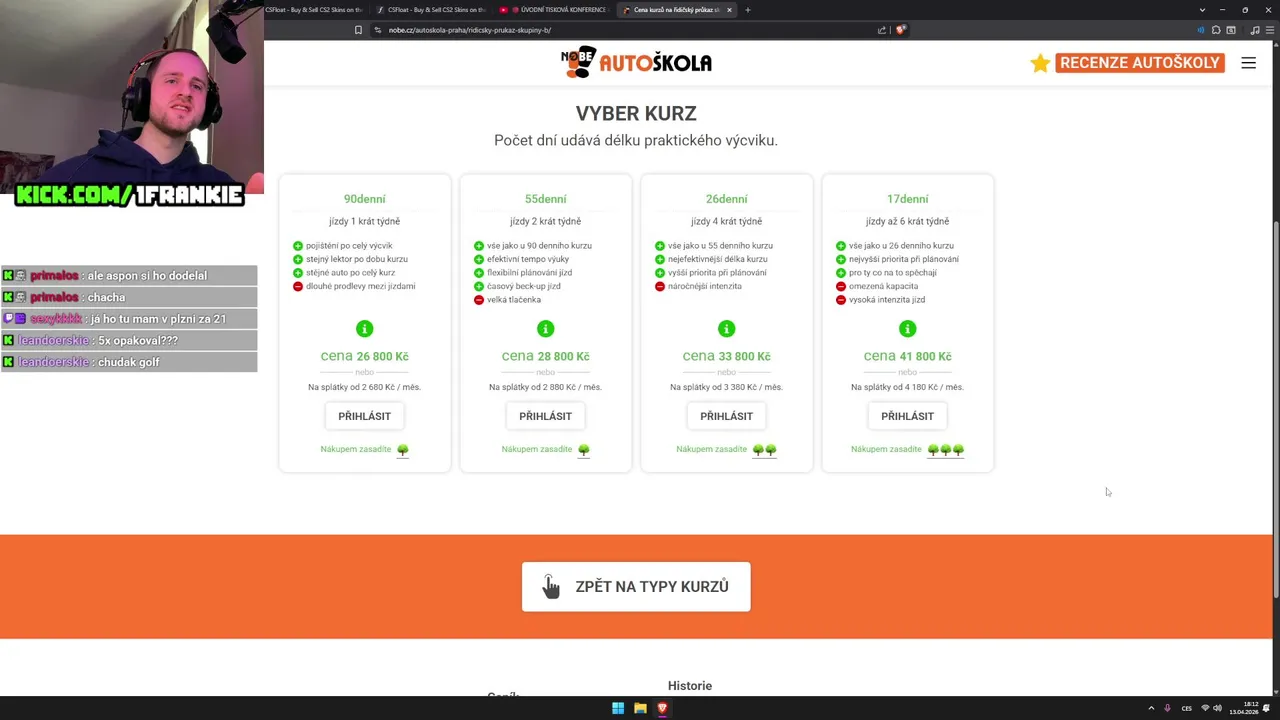Open File Explorer from the taskbar
Screen dimensions: 1280x720
coord(640,708)
